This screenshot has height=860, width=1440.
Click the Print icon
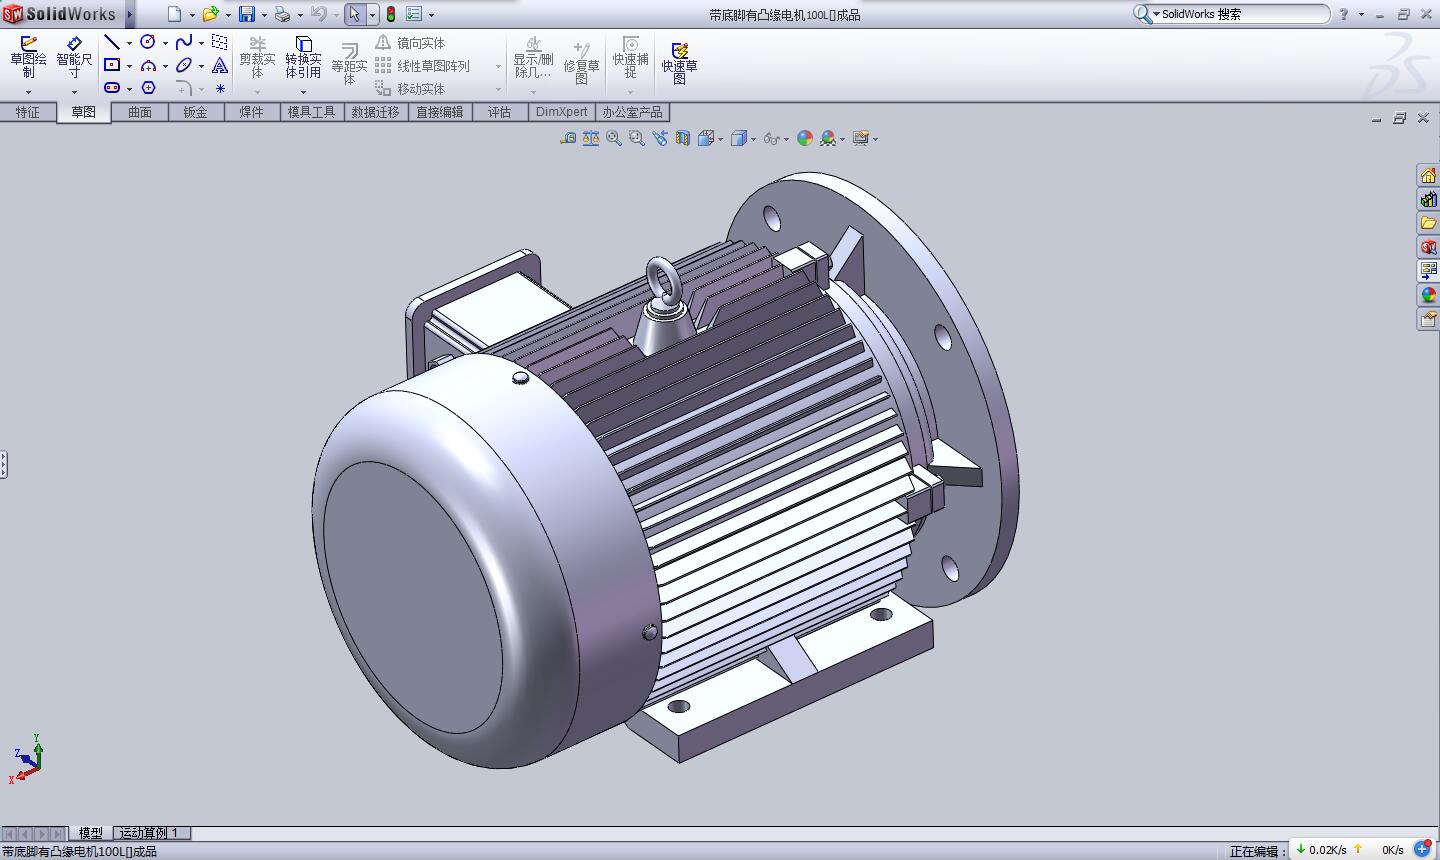282,14
